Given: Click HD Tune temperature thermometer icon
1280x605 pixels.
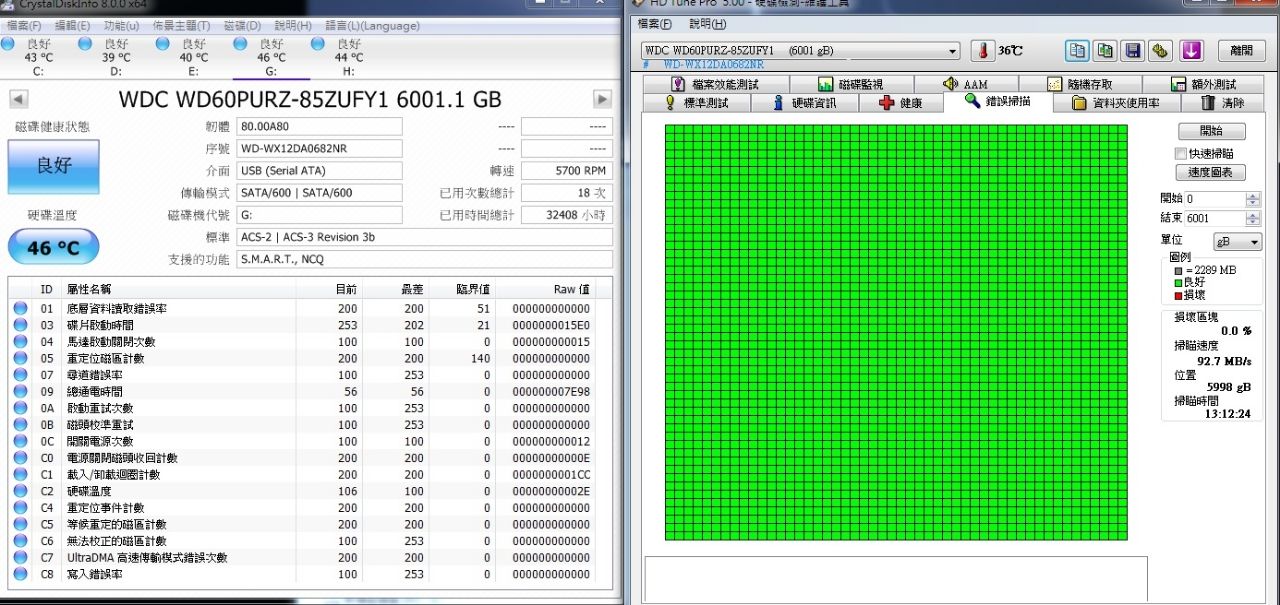Looking at the screenshot, I should tap(983, 50).
